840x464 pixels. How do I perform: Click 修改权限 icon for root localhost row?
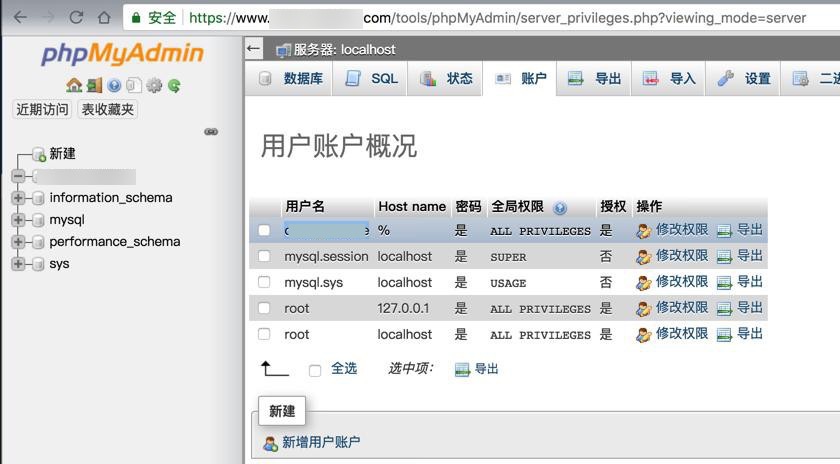[643, 335]
